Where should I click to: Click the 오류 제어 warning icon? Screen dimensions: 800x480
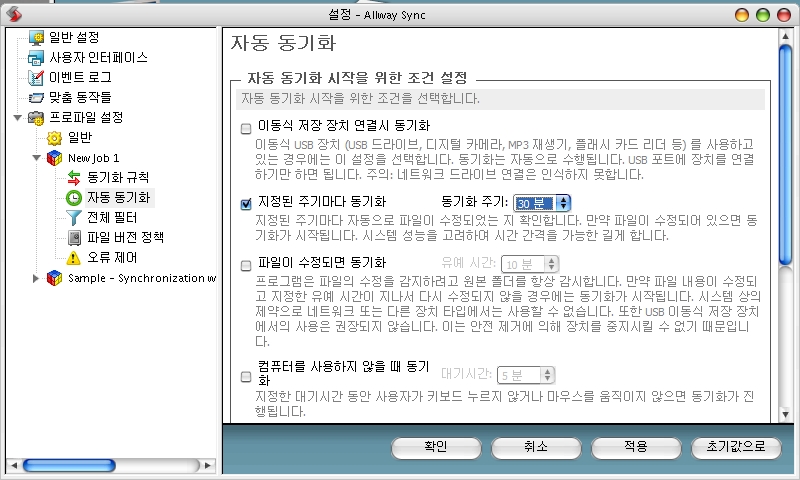73,258
